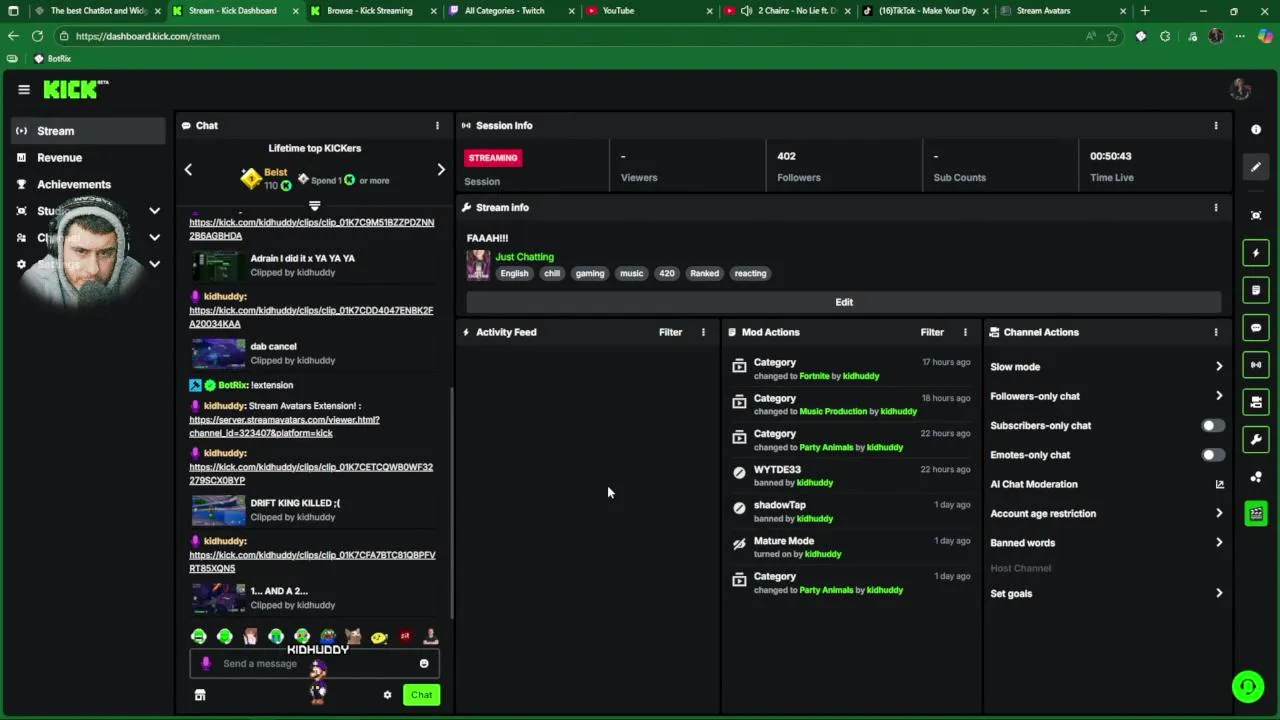Click the wrench icon in right sidebar
The image size is (1280, 720).
1256,439
